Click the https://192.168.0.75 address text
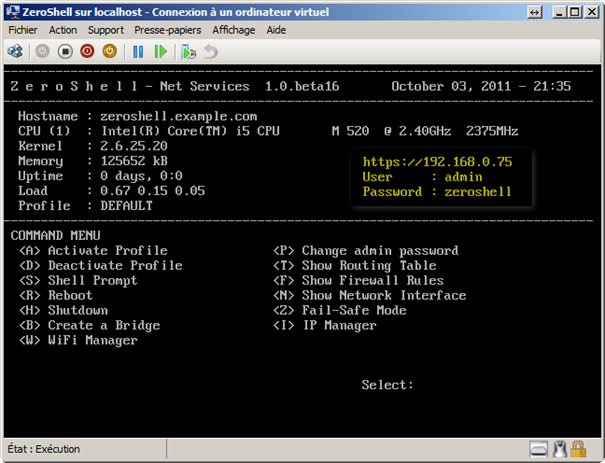Viewport: 605px width, 463px height. [437, 162]
